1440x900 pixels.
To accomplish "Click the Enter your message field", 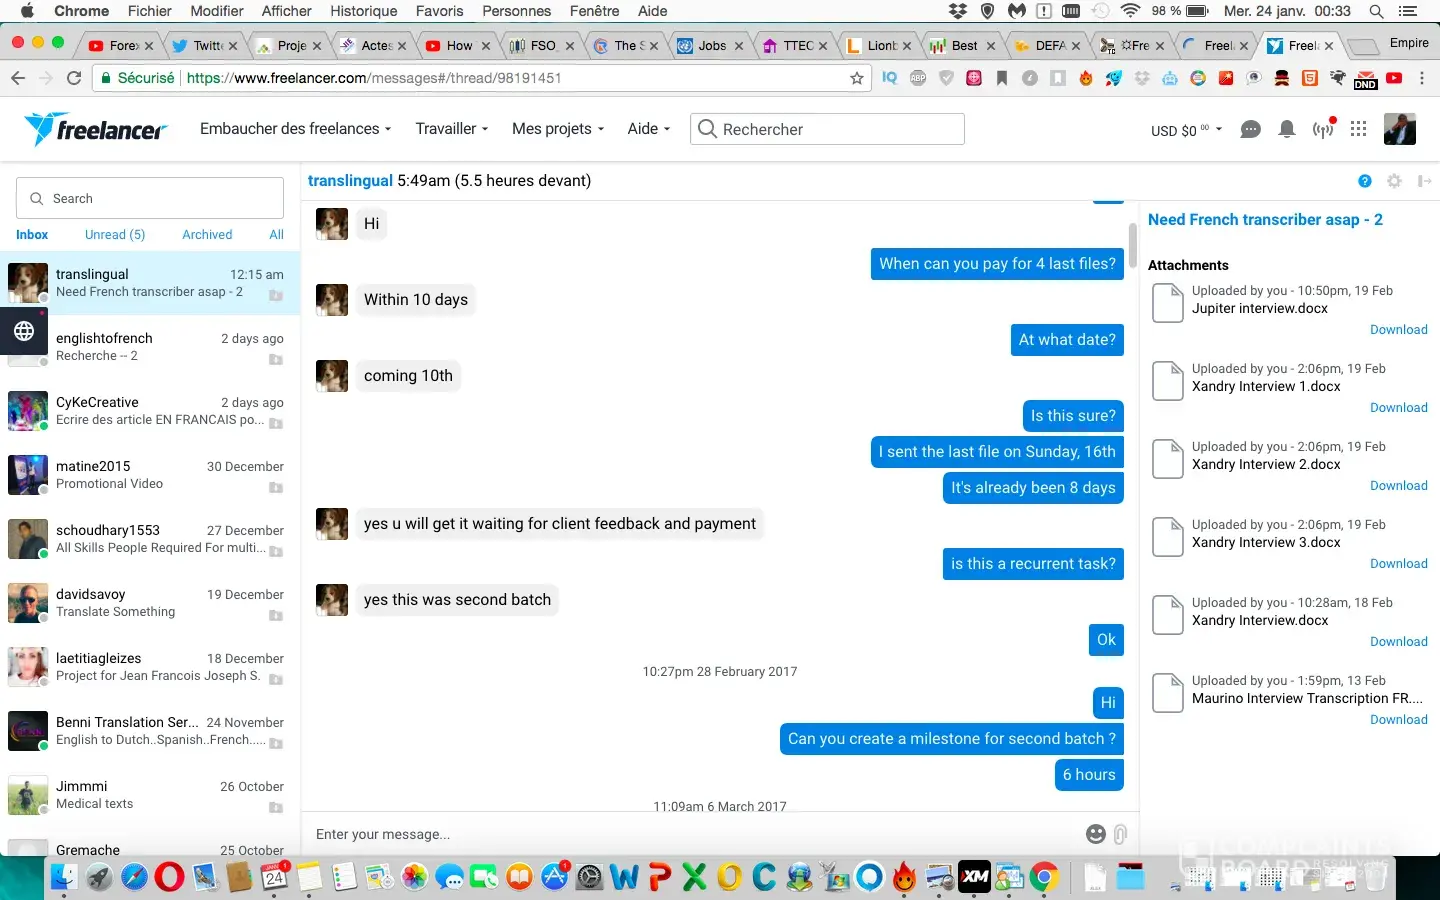I will [x=695, y=834].
